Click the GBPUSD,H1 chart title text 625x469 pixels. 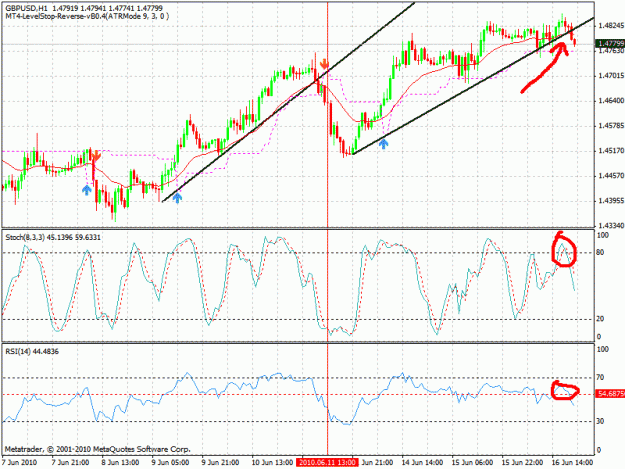[27, 8]
